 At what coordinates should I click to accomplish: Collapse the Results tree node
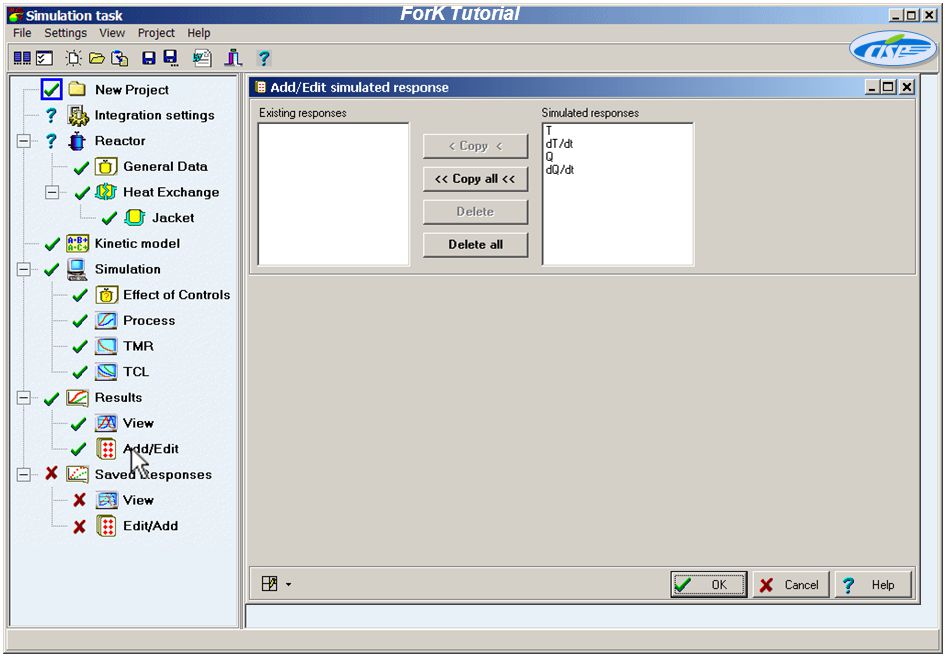[24, 397]
